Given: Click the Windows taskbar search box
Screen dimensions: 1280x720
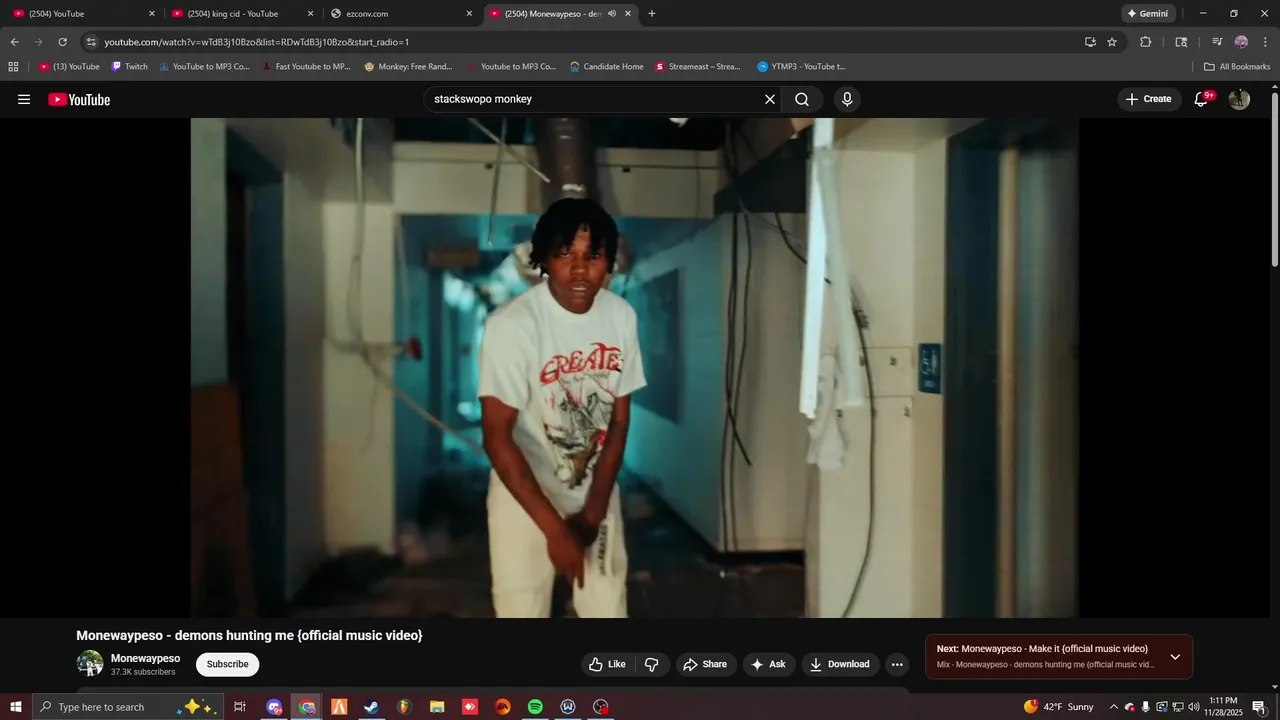Looking at the screenshot, I should 128,707.
